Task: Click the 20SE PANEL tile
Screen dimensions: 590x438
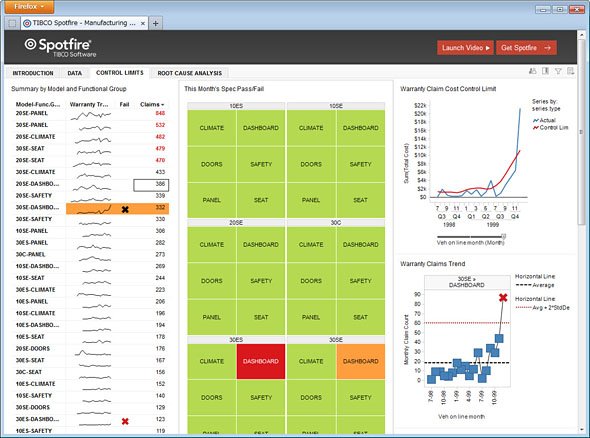Action: pyautogui.click(x=212, y=317)
